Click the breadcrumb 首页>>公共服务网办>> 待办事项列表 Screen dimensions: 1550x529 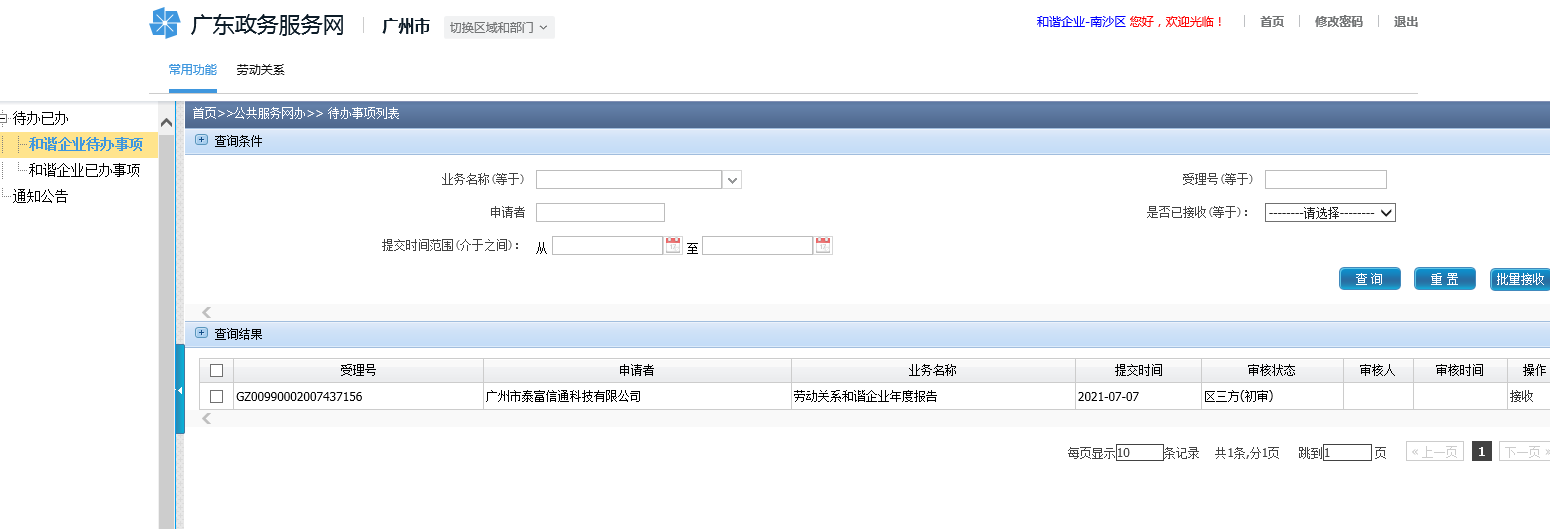click(296, 114)
